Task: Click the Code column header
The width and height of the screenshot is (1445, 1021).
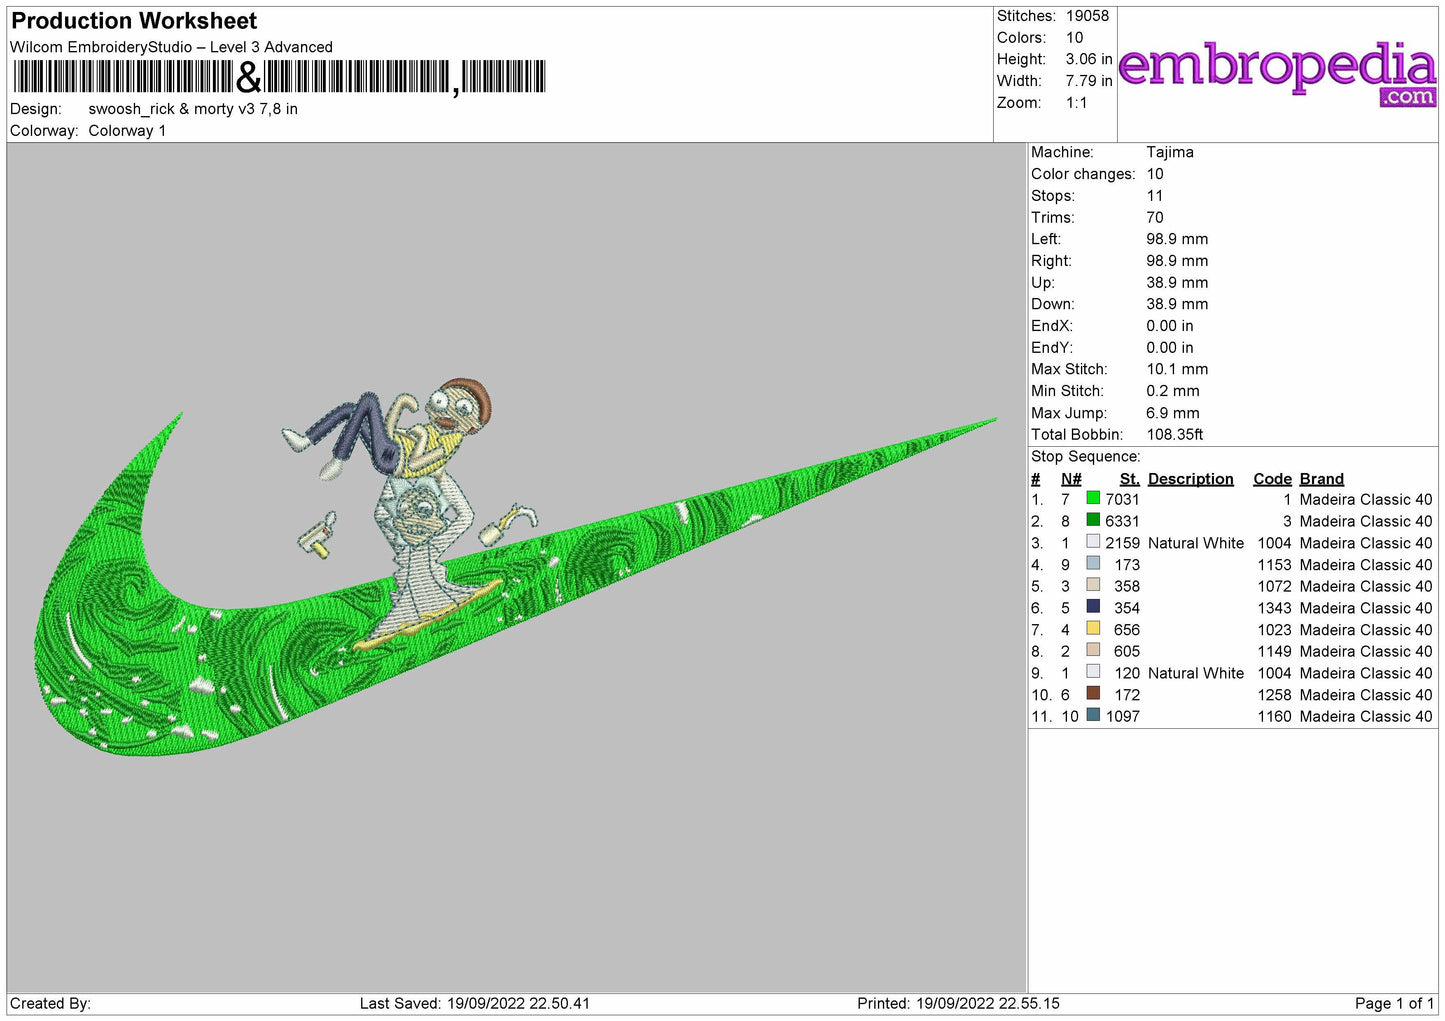Action: (1272, 479)
